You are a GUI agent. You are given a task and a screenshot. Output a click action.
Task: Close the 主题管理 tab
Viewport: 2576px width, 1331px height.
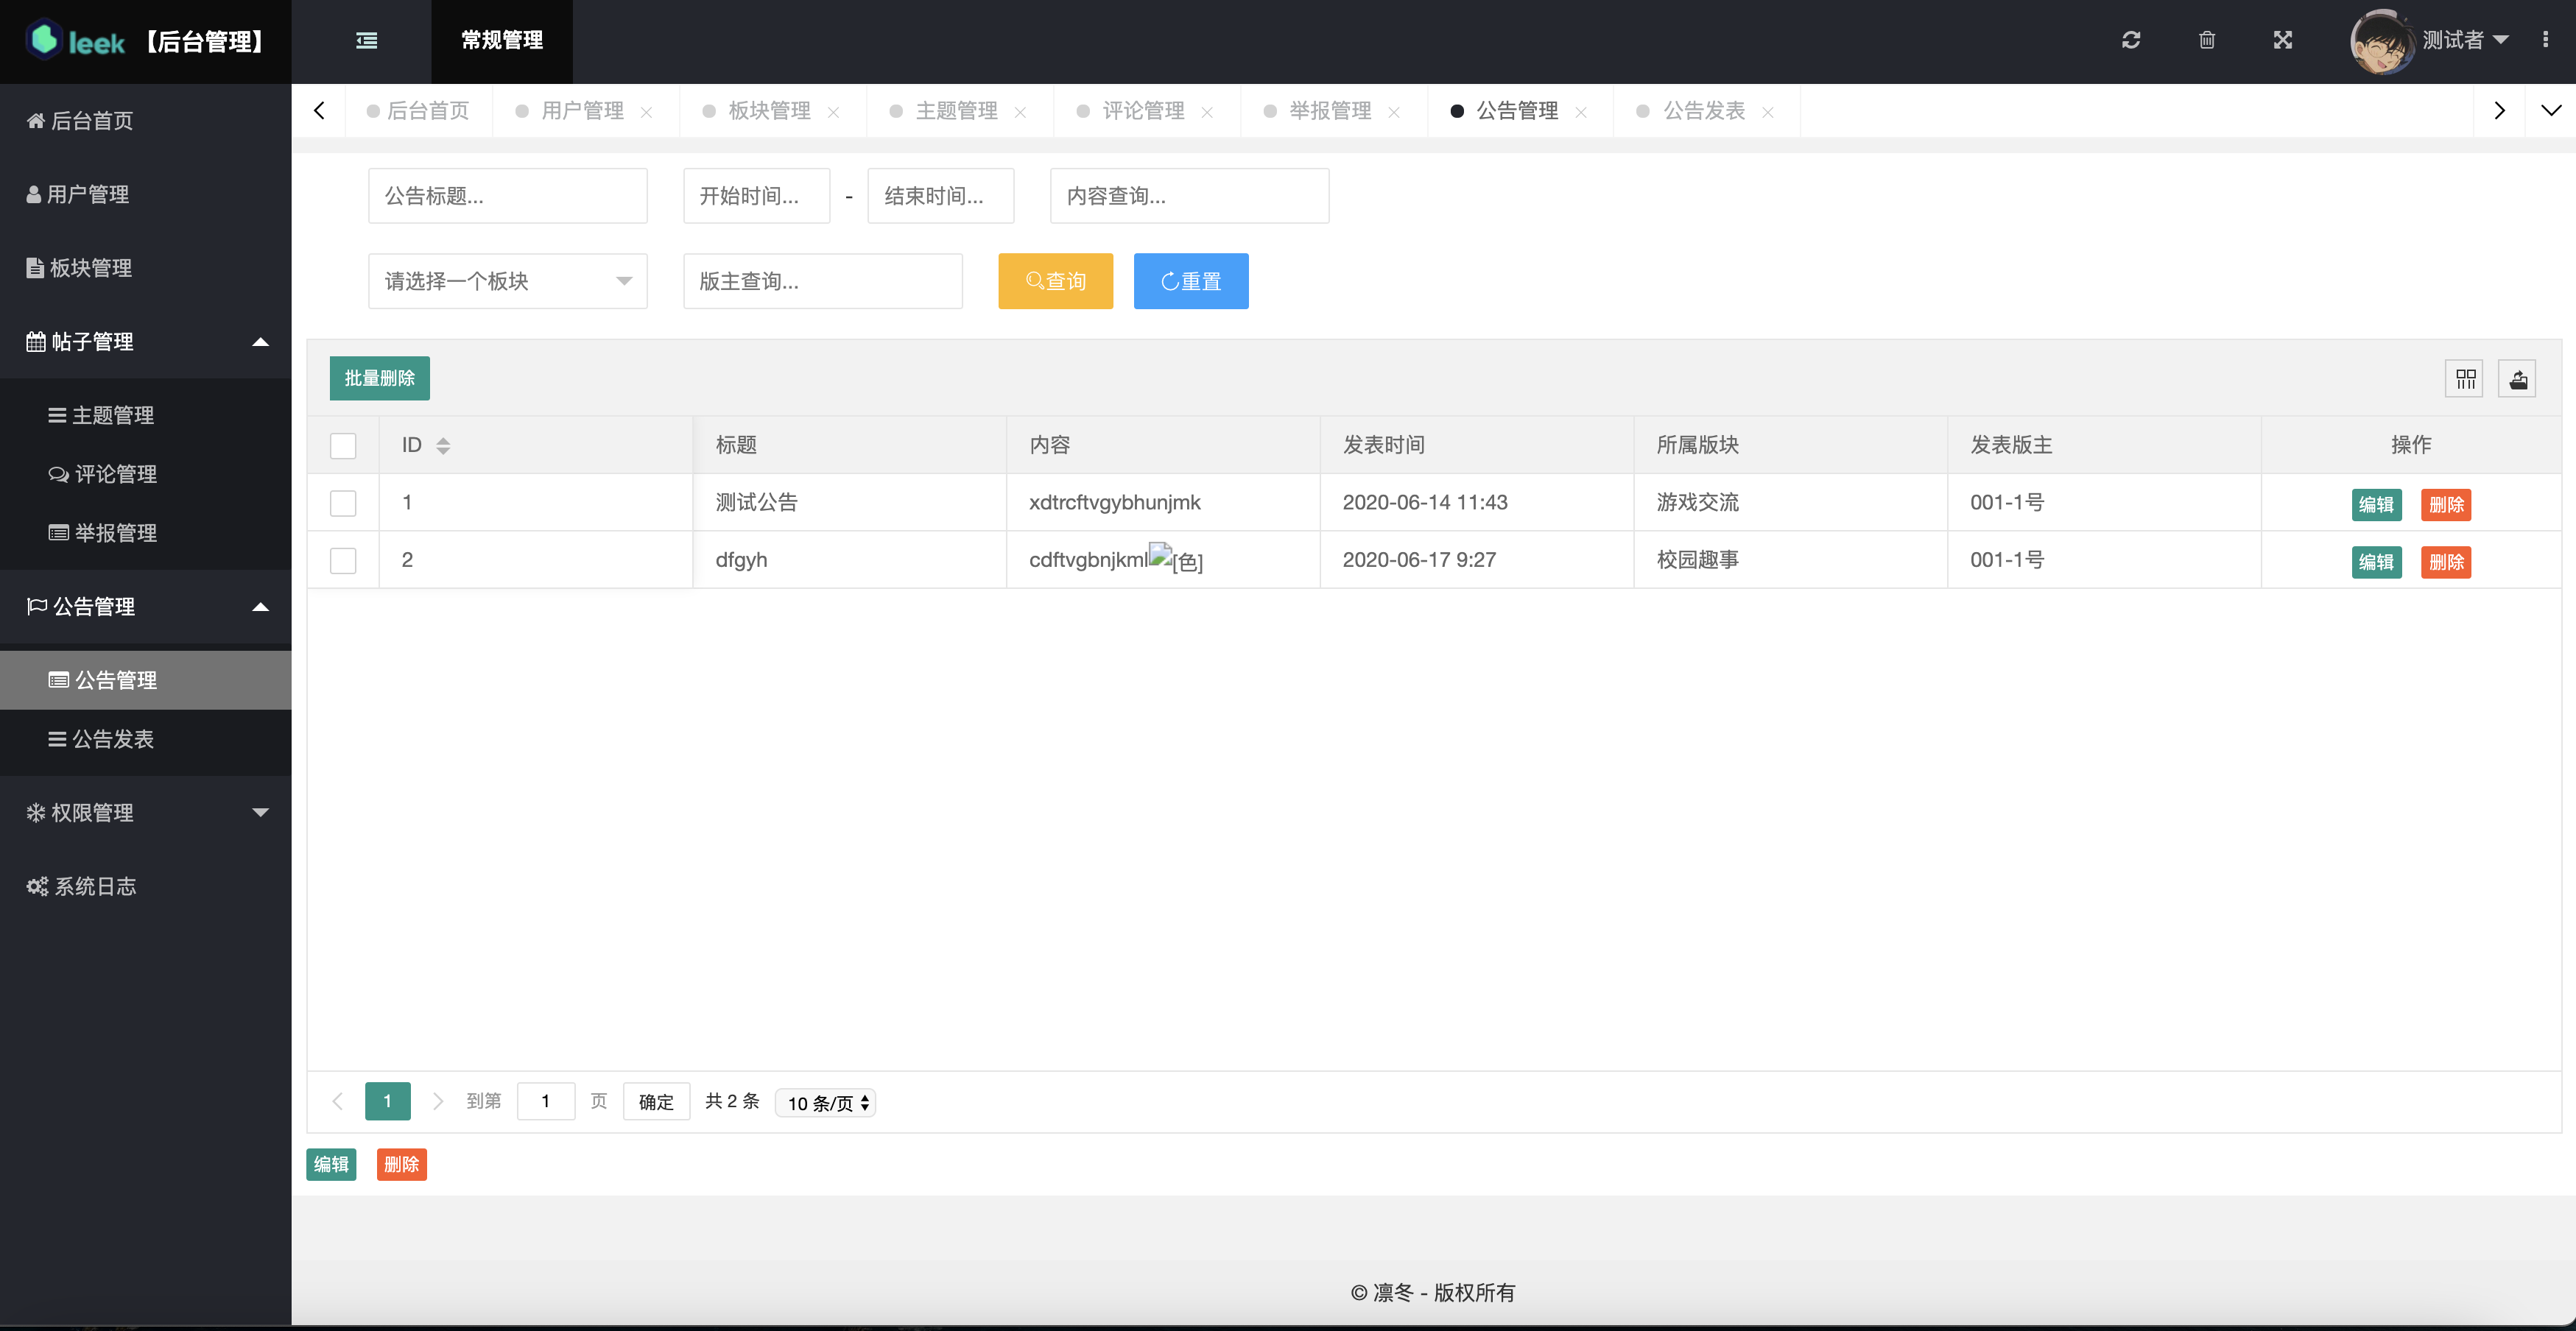pyautogui.click(x=1020, y=112)
